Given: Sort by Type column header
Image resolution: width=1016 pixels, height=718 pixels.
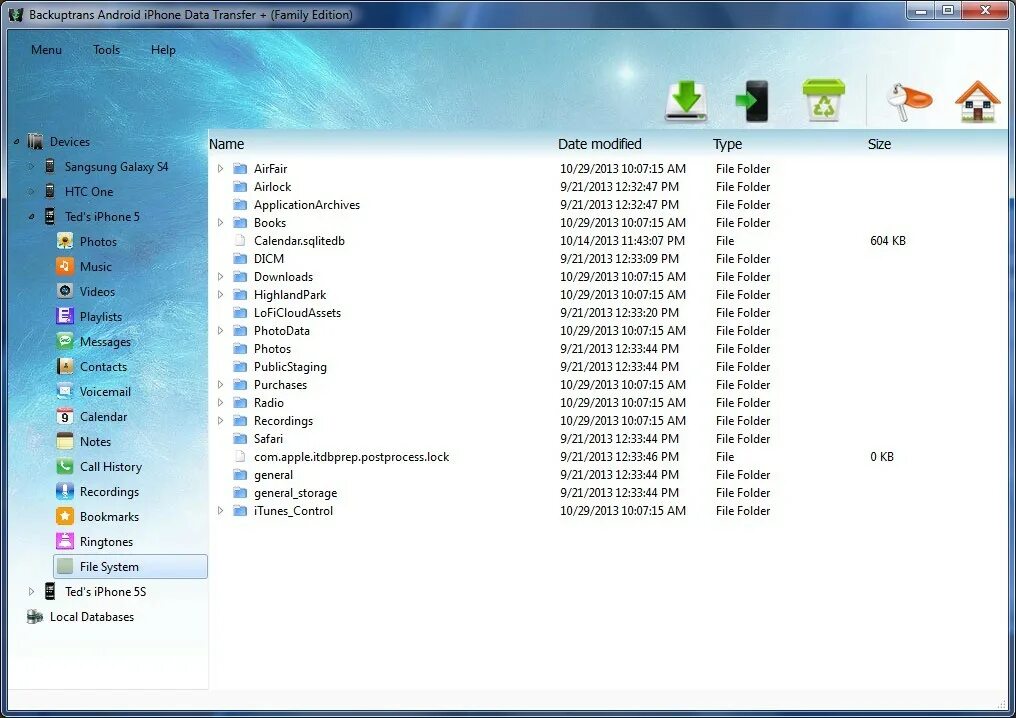Looking at the screenshot, I should tap(728, 144).
